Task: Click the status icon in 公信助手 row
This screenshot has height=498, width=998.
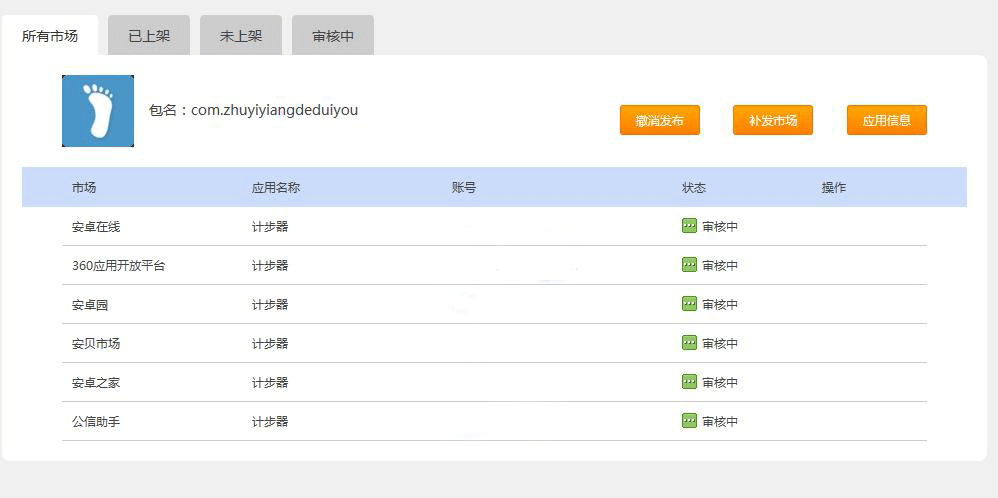Action: click(x=689, y=420)
